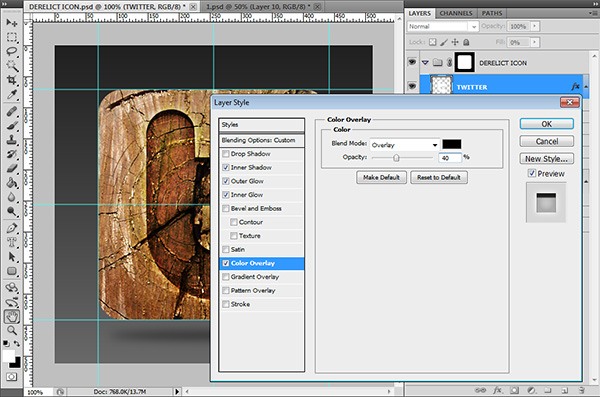The image size is (600, 397).
Task: Click lock transparent pixels icon
Action: point(432,42)
